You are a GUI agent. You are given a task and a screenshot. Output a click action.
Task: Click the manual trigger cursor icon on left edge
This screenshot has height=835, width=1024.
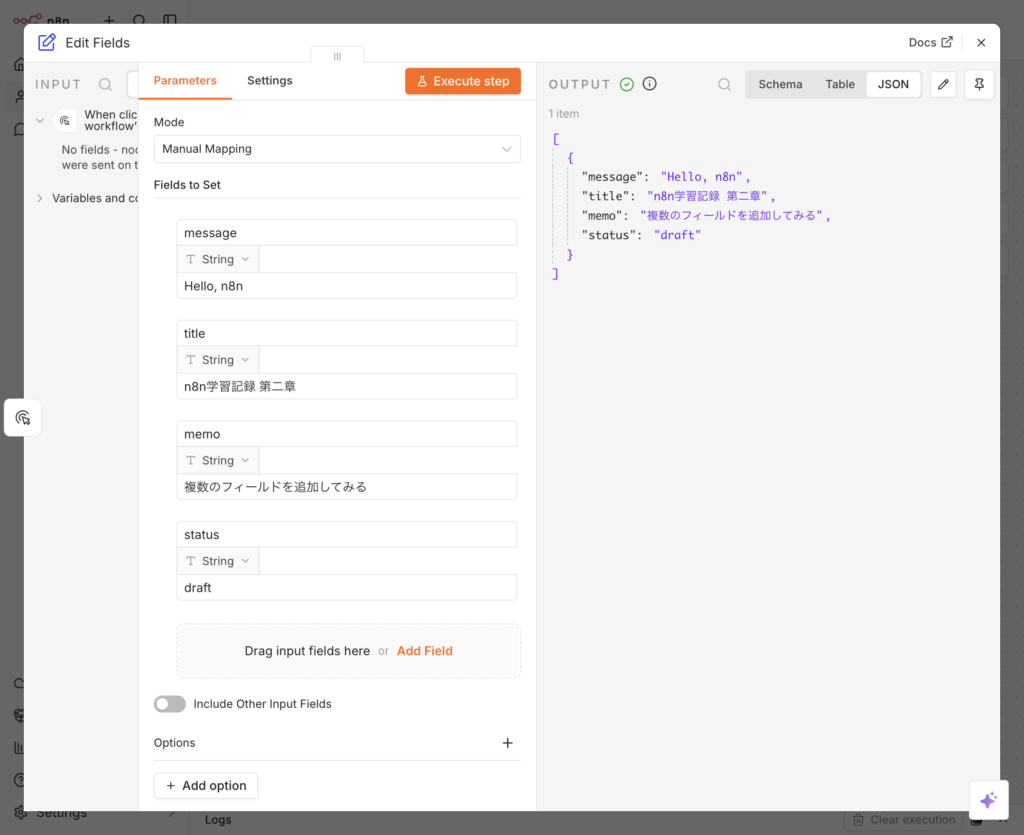[23, 418]
